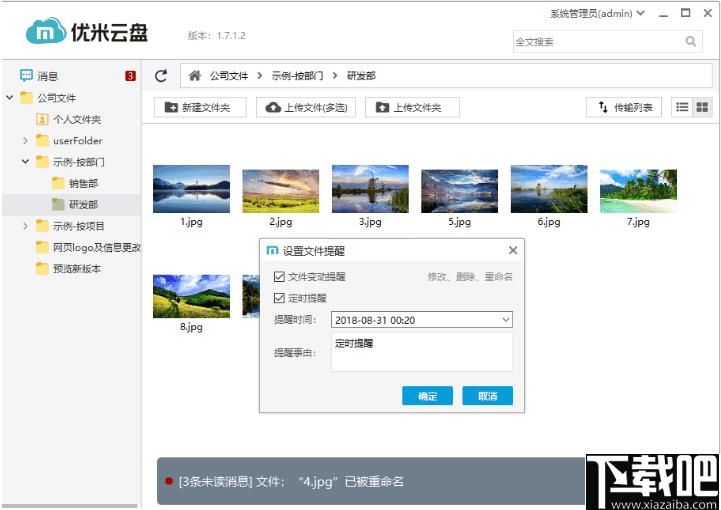Click the 网页logo及信息更改 folder icon
This screenshot has width=721, height=510.
tap(42, 247)
